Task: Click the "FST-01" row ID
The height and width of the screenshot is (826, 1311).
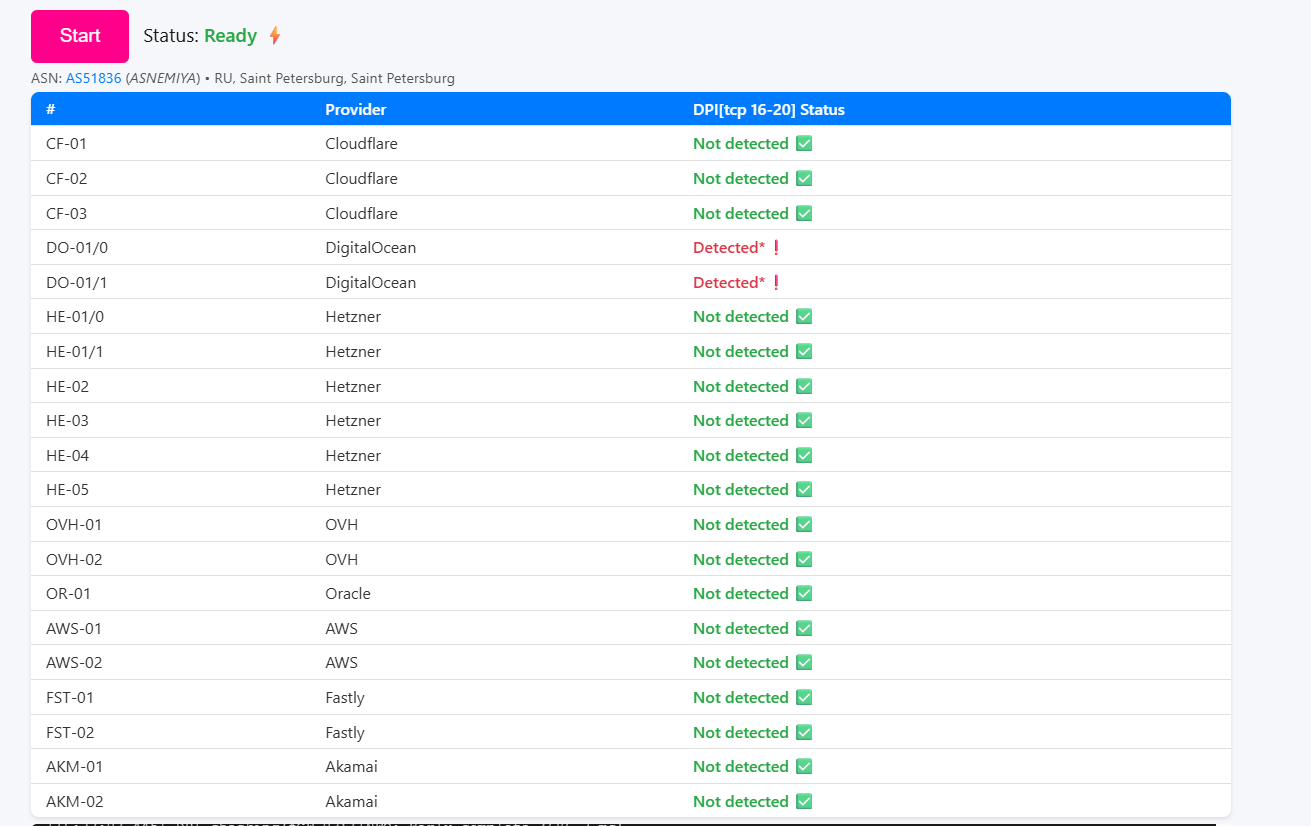Action: coord(70,698)
